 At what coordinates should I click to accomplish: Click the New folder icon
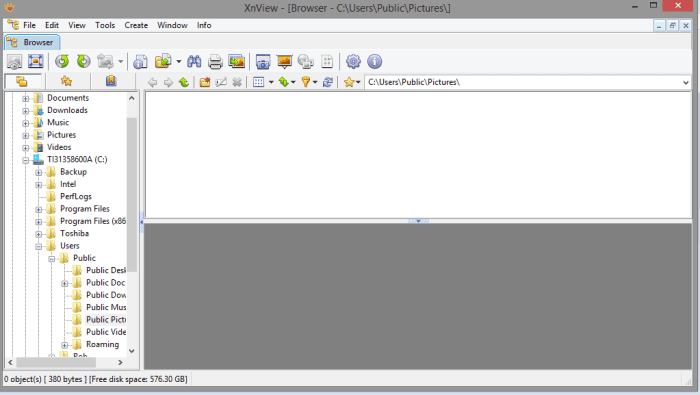coord(205,82)
